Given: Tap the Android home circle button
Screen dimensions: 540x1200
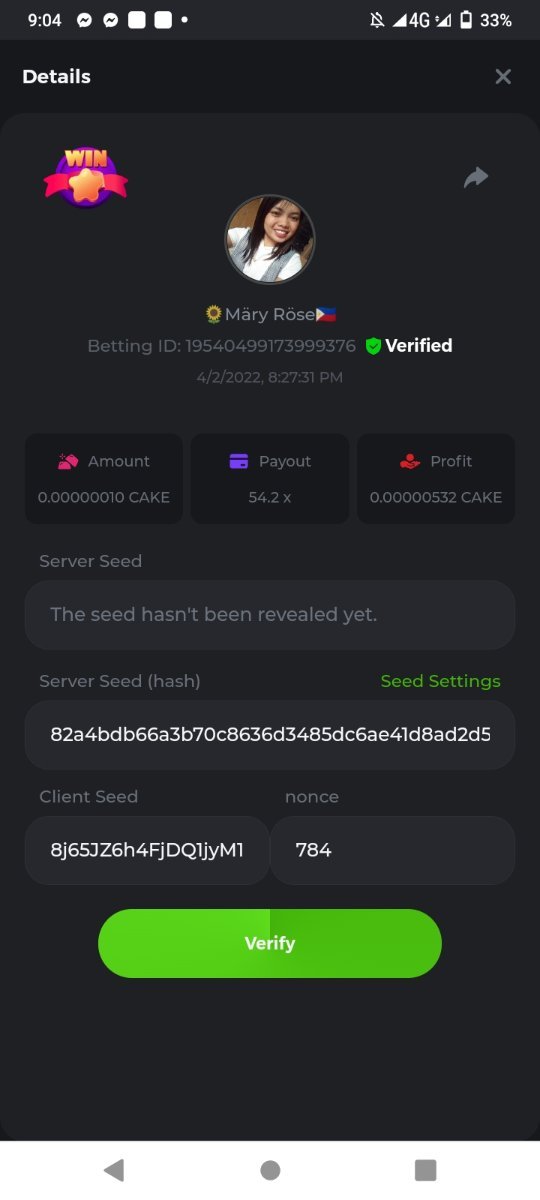Looking at the screenshot, I should click(x=270, y=1170).
